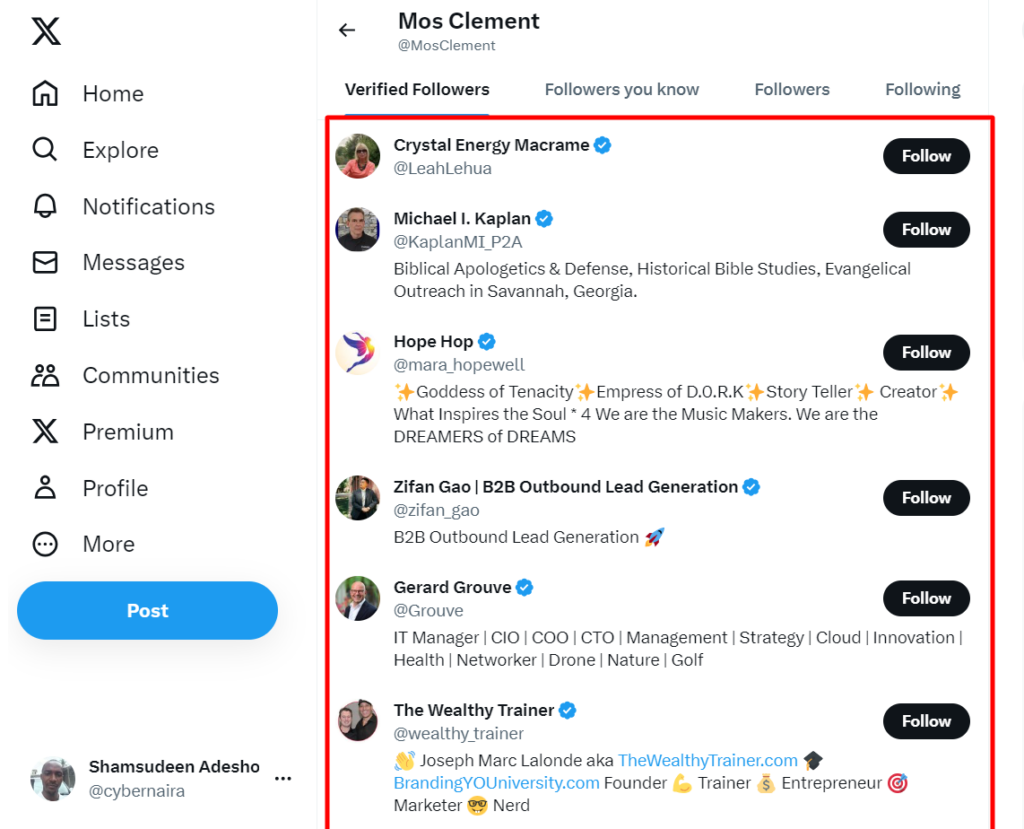Select the Verified Followers tab
The width and height of the screenshot is (1024, 829).
click(416, 89)
